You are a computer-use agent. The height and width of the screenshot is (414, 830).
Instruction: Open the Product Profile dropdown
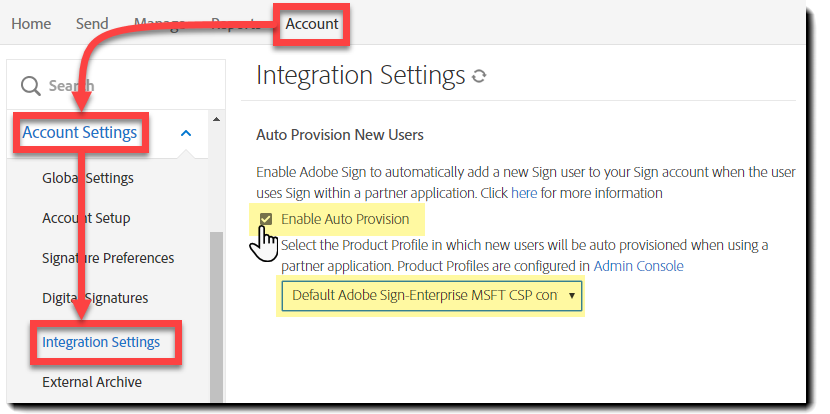click(x=432, y=296)
